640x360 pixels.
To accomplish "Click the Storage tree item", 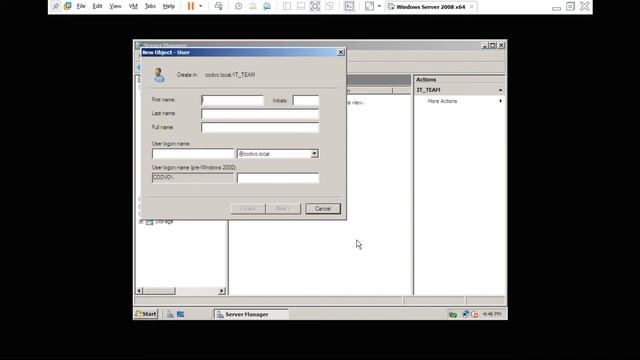I will pyautogui.click(x=164, y=221).
